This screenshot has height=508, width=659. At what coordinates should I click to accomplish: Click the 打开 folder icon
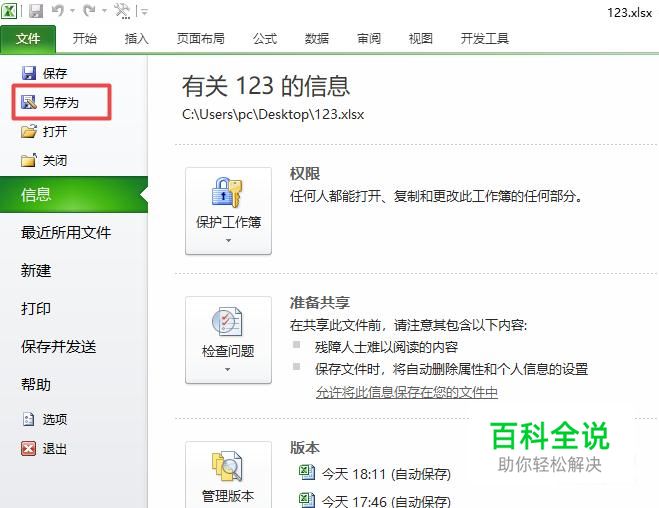[29, 131]
